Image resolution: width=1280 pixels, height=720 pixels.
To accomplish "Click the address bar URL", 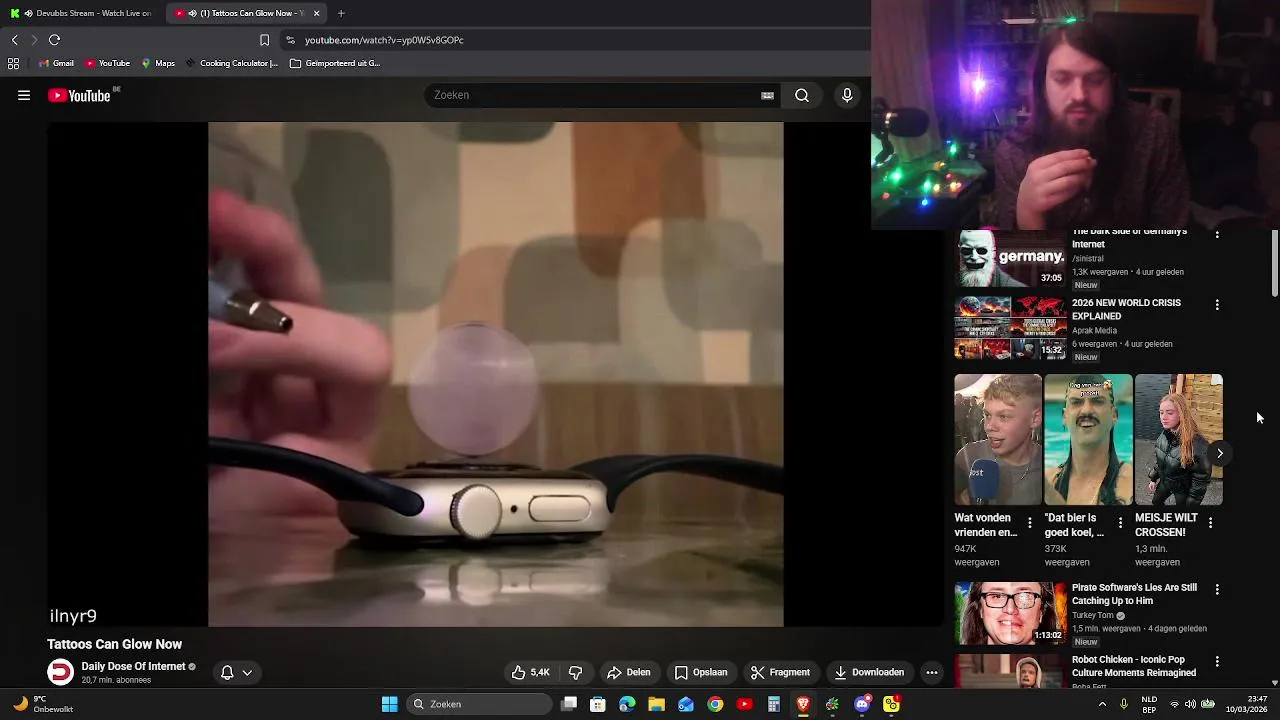I will coord(384,40).
